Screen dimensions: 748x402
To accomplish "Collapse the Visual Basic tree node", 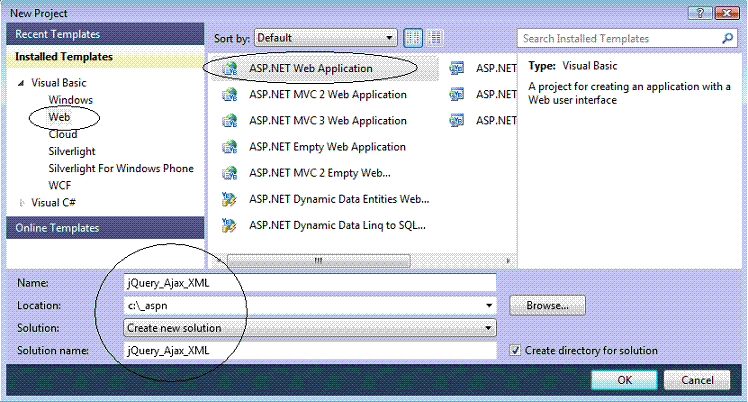I will pyautogui.click(x=21, y=83).
